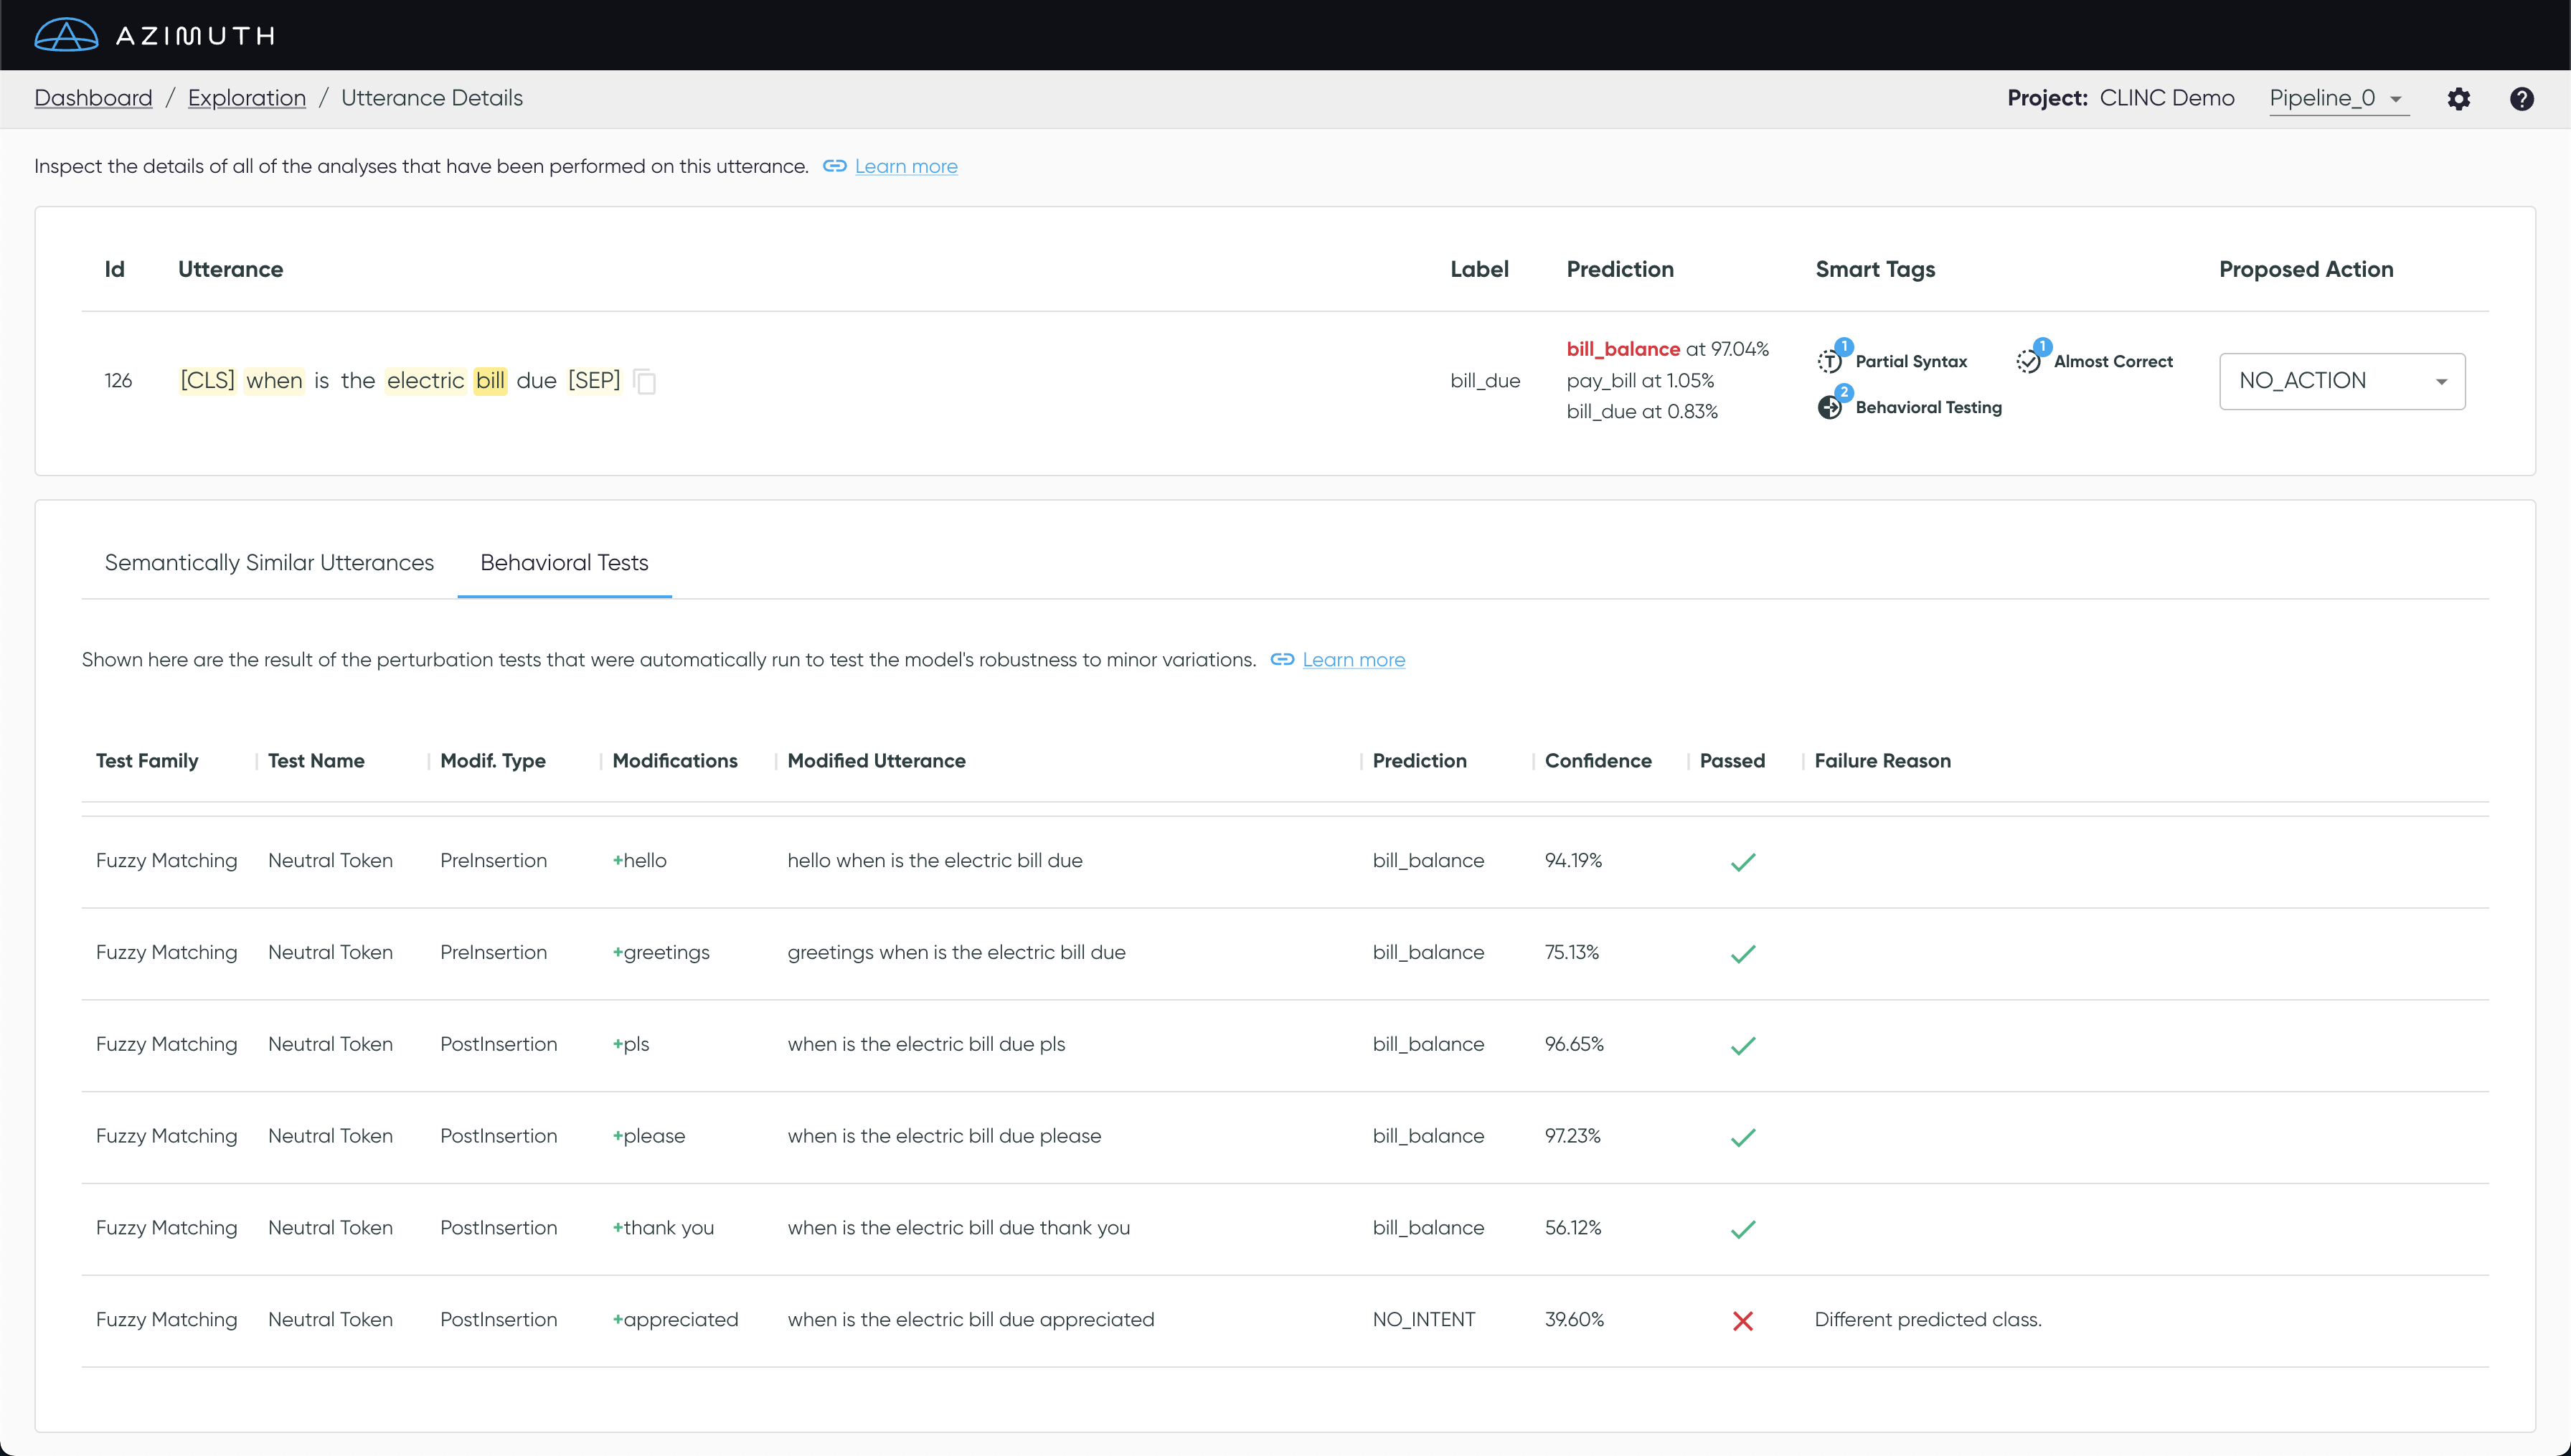Click the NO_INTENT prediction cell

coord(1423,1319)
